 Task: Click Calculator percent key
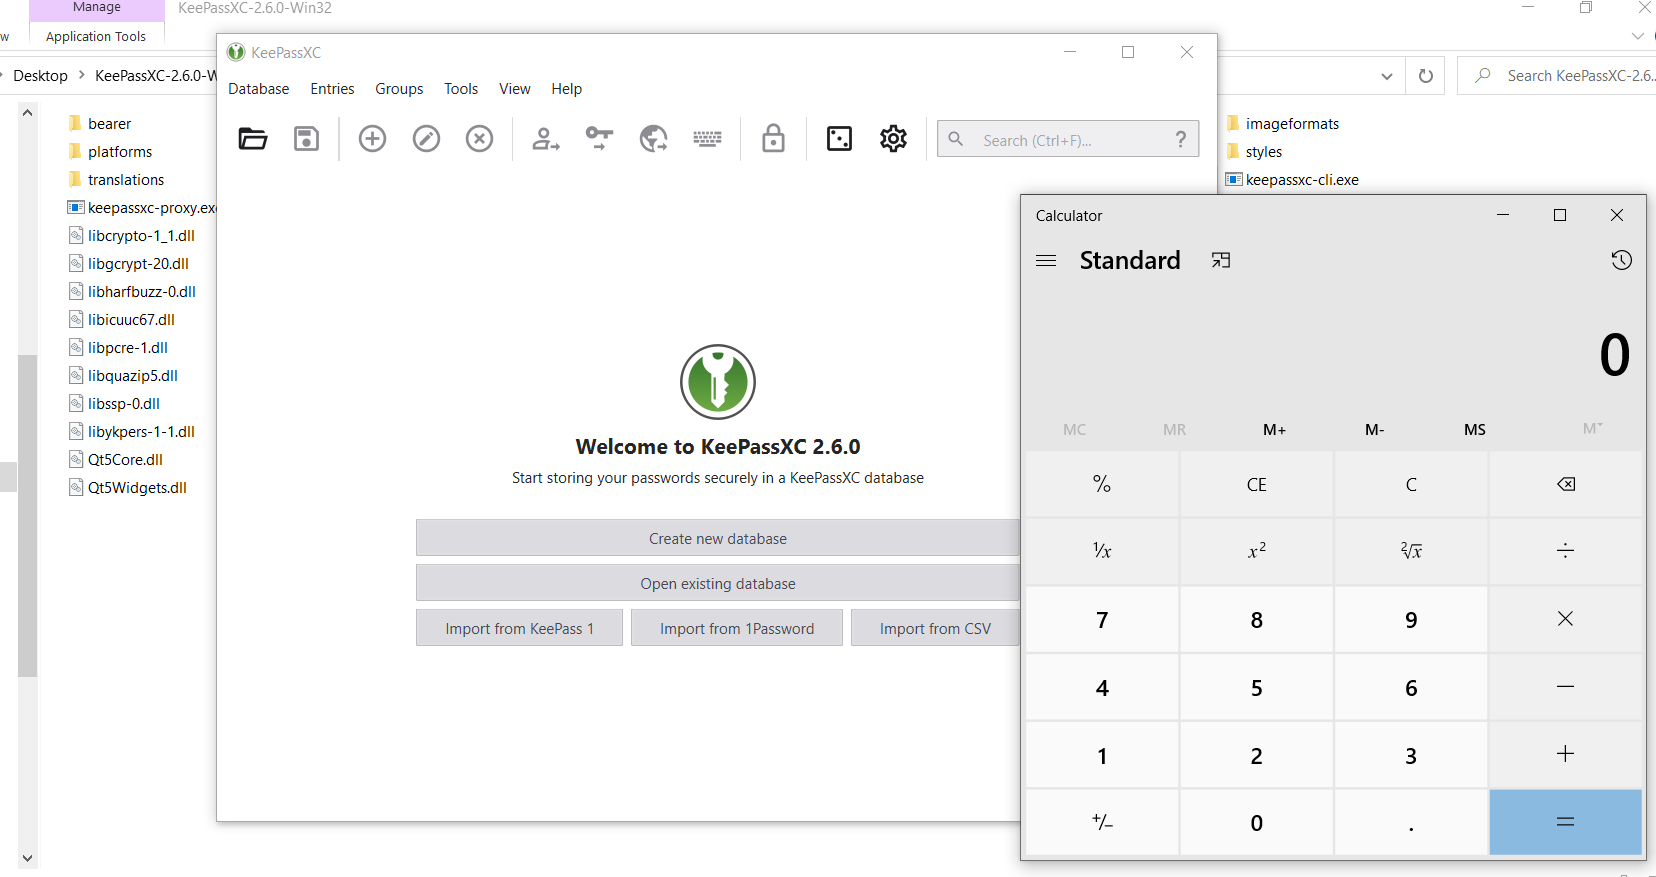pos(1102,484)
